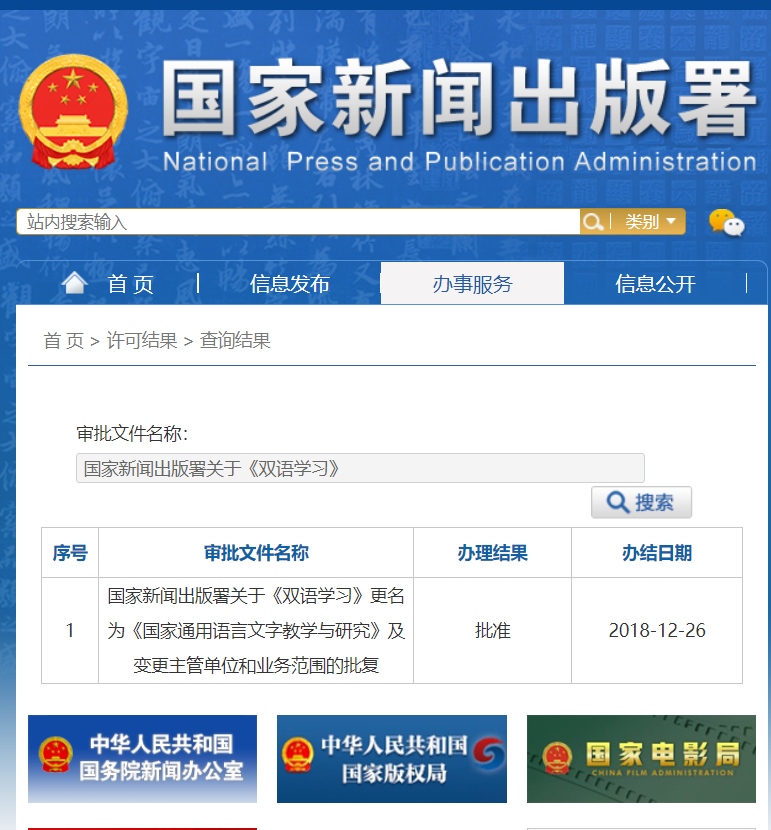Viewport: 771px width, 830px height.
Task: Go to 首页 in the navigation bar
Action: coord(130,284)
